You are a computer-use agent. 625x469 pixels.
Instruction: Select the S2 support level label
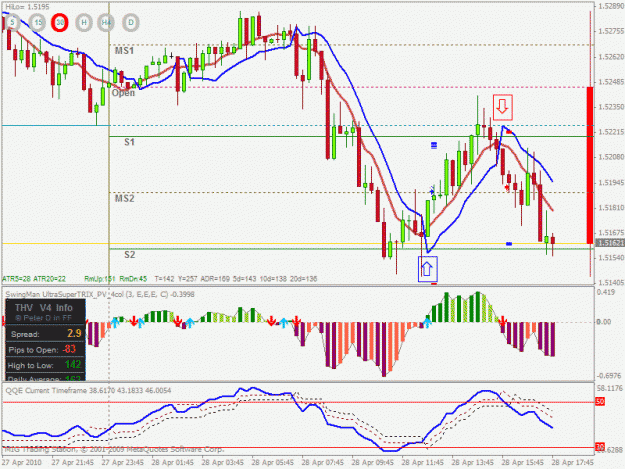point(130,255)
